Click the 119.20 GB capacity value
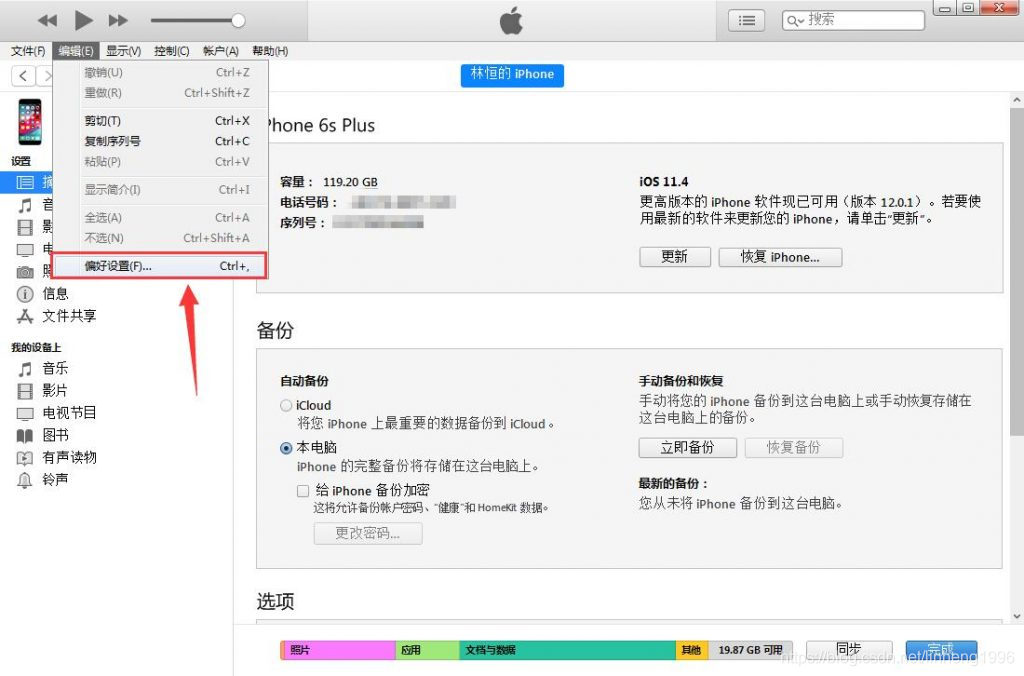This screenshot has height=676, width=1024. coord(350,182)
